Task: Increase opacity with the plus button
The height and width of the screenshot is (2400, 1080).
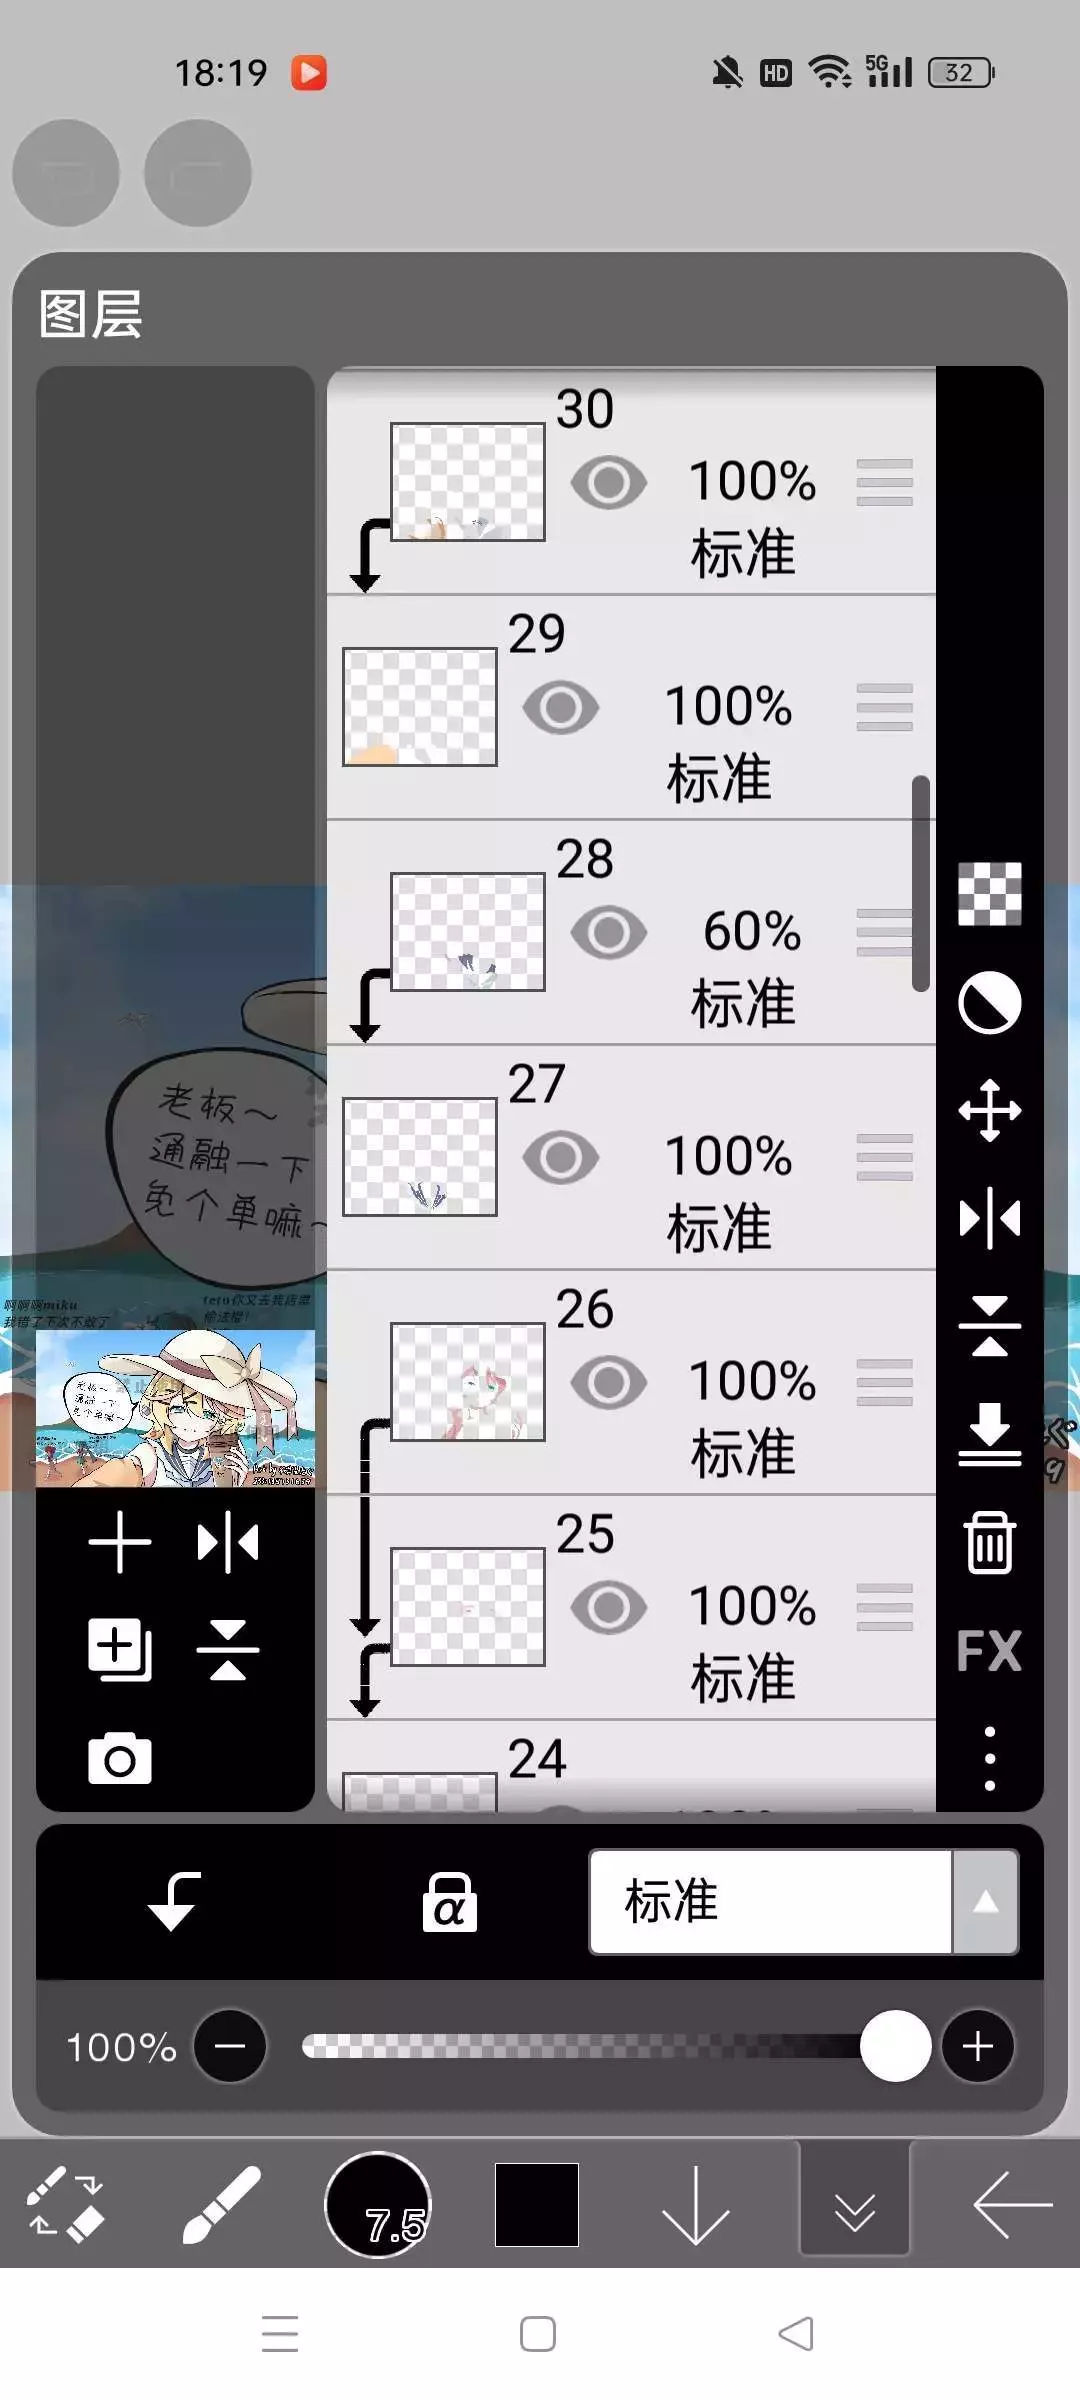Action: [x=977, y=2046]
